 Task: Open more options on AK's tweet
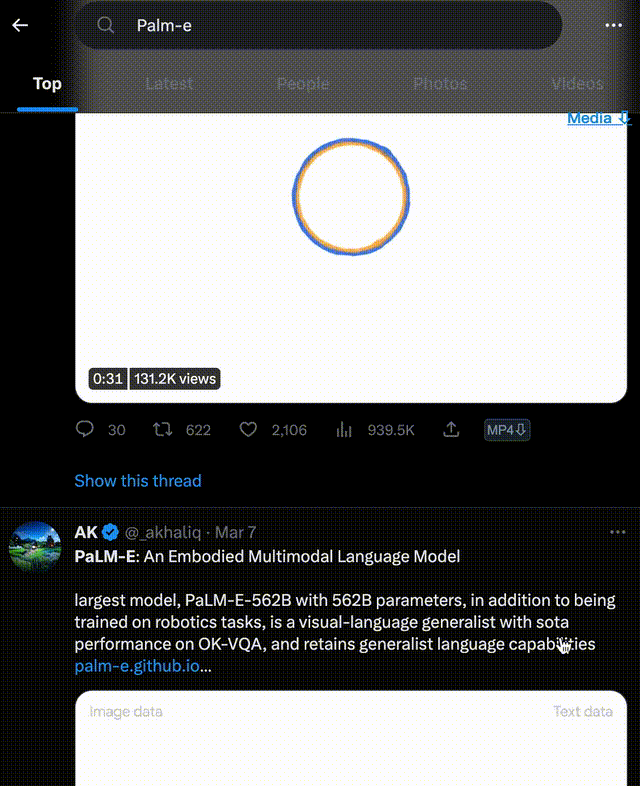pos(613,532)
